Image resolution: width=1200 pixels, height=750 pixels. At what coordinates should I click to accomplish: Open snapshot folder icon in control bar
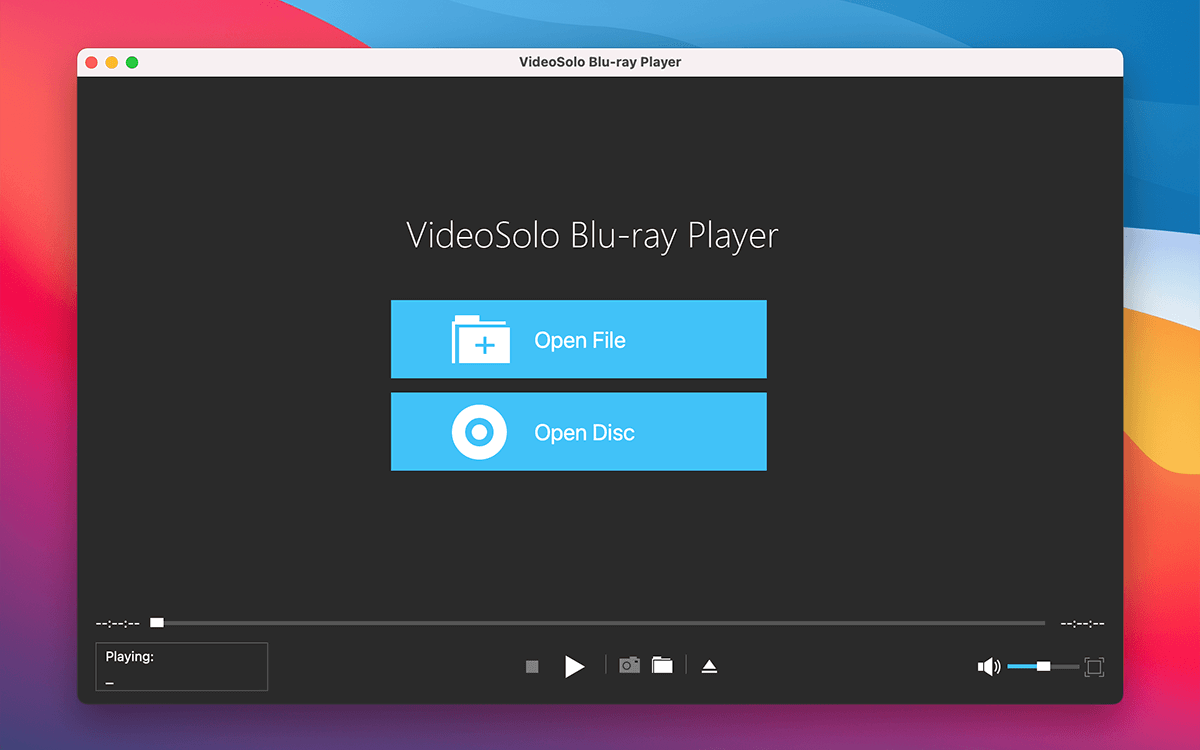pos(662,665)
